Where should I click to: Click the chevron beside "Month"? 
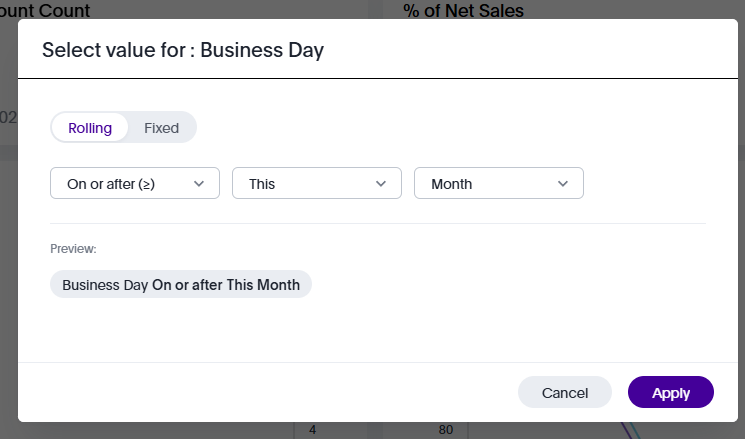563,184
